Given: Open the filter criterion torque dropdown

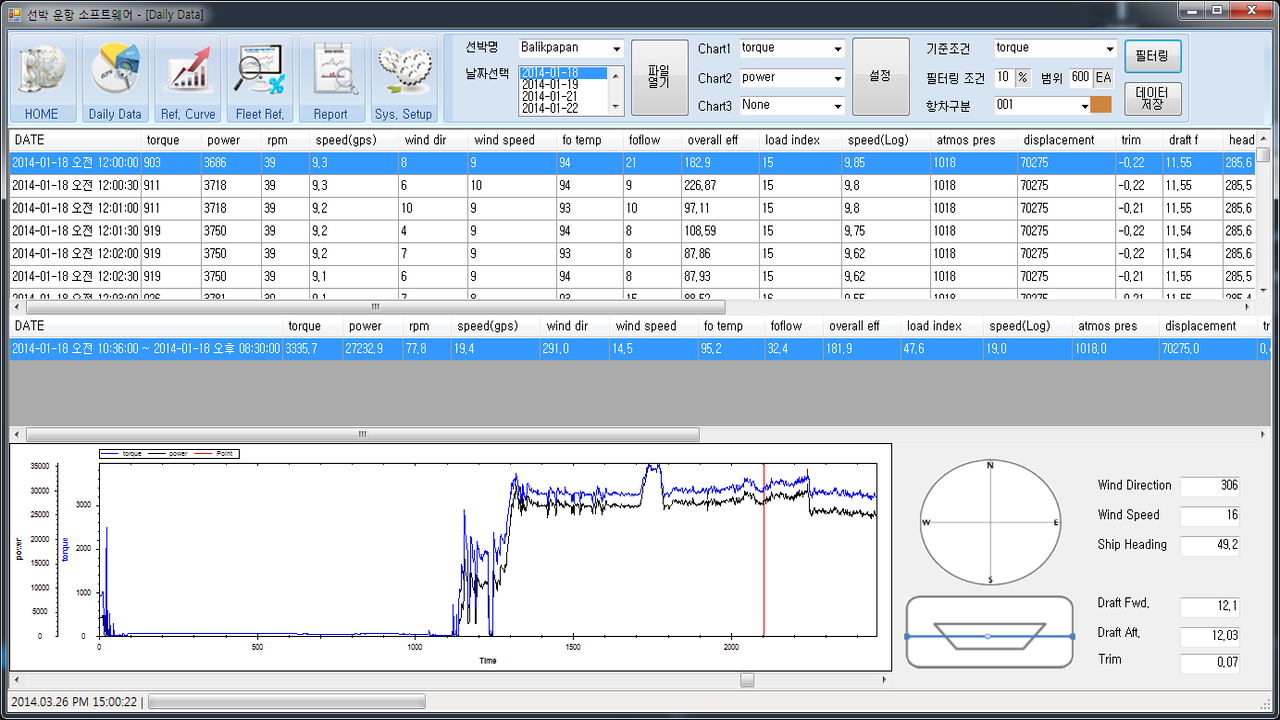Looking at the screenshot, I should 1109,48.
